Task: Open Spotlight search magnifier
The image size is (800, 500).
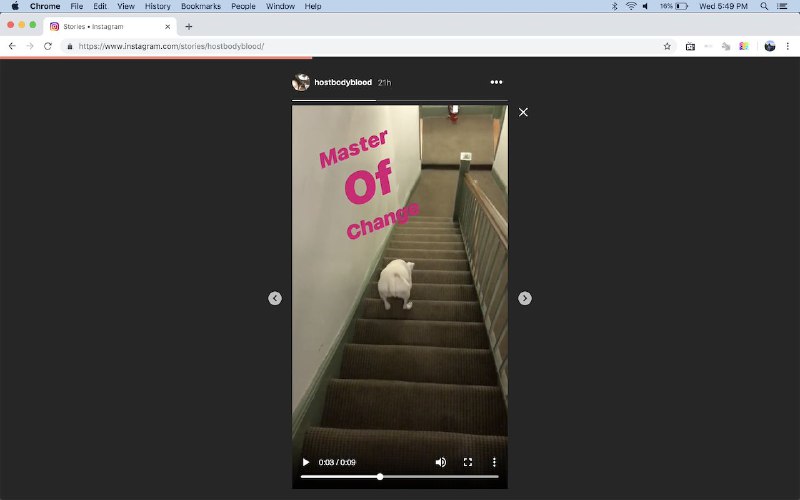Action: click(x=764, y=6)
